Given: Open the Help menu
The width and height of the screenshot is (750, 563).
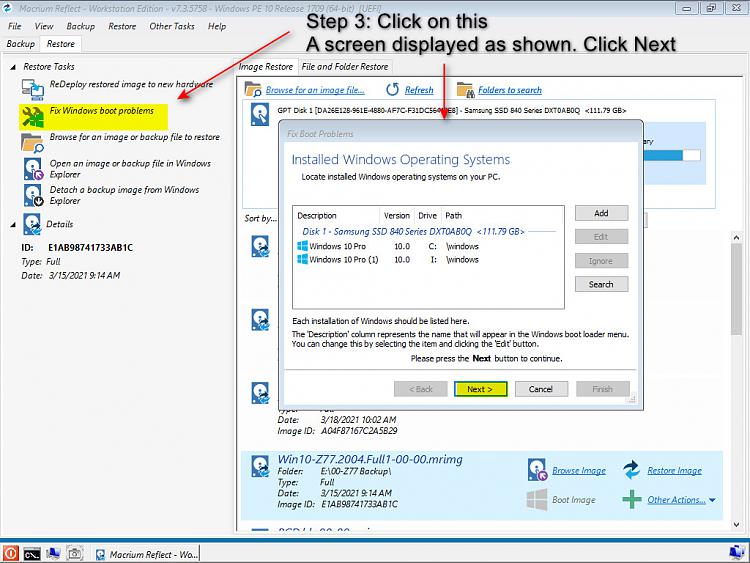Looking at the screenshot, I should (x=217, y=26).
